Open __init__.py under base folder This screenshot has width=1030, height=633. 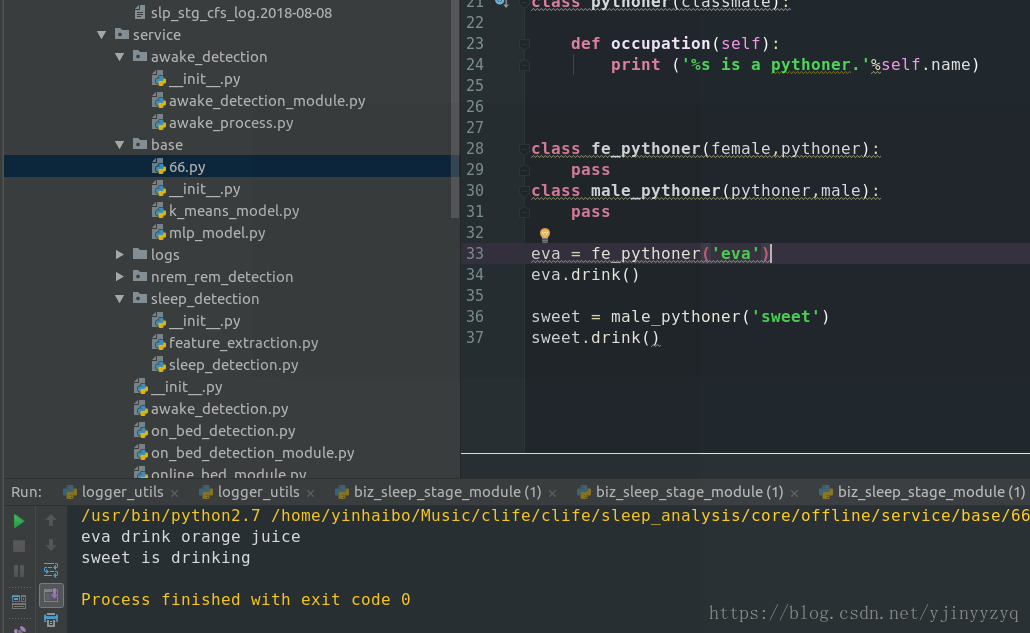204,189
